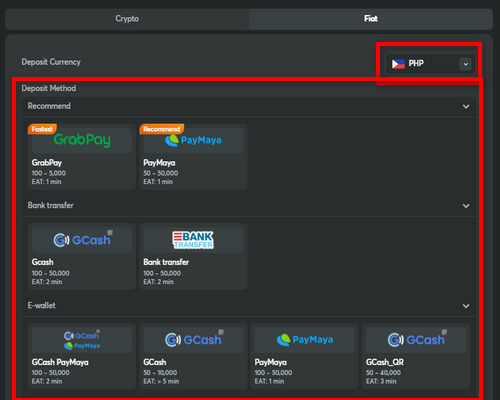Click the Philippine flag icon
500x400 pixels.
398,64
